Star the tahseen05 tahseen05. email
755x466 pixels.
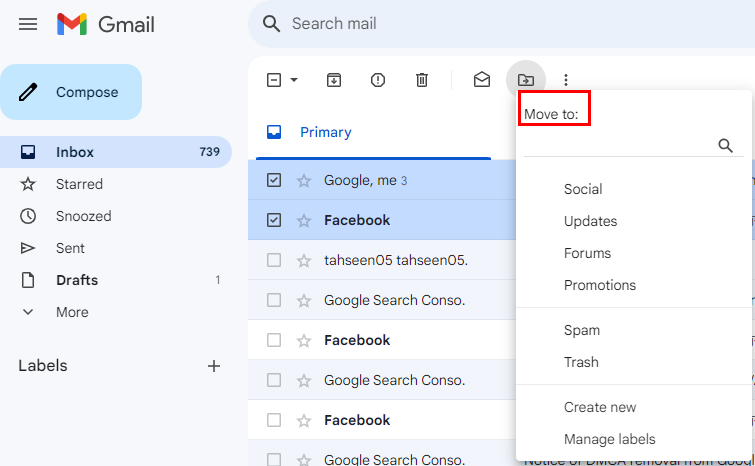(x=304, y=260)
